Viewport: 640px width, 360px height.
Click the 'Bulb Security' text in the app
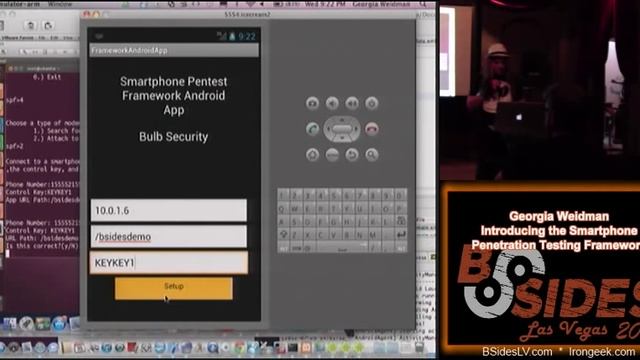(173, 137)
